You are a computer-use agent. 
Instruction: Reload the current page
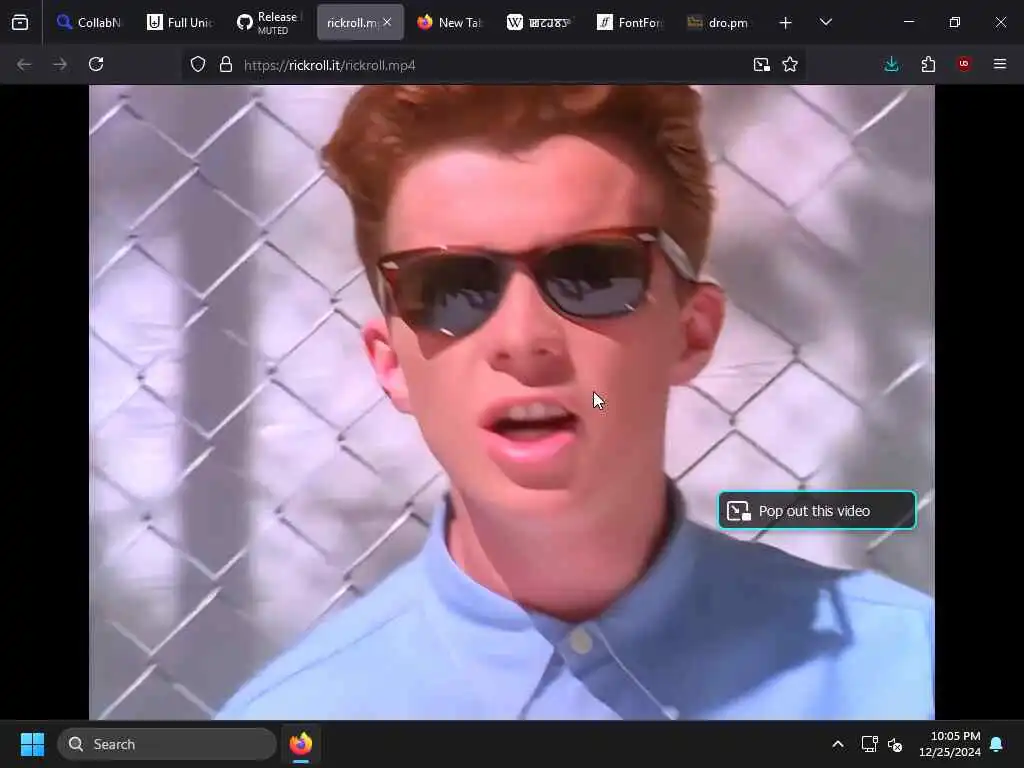96,65
